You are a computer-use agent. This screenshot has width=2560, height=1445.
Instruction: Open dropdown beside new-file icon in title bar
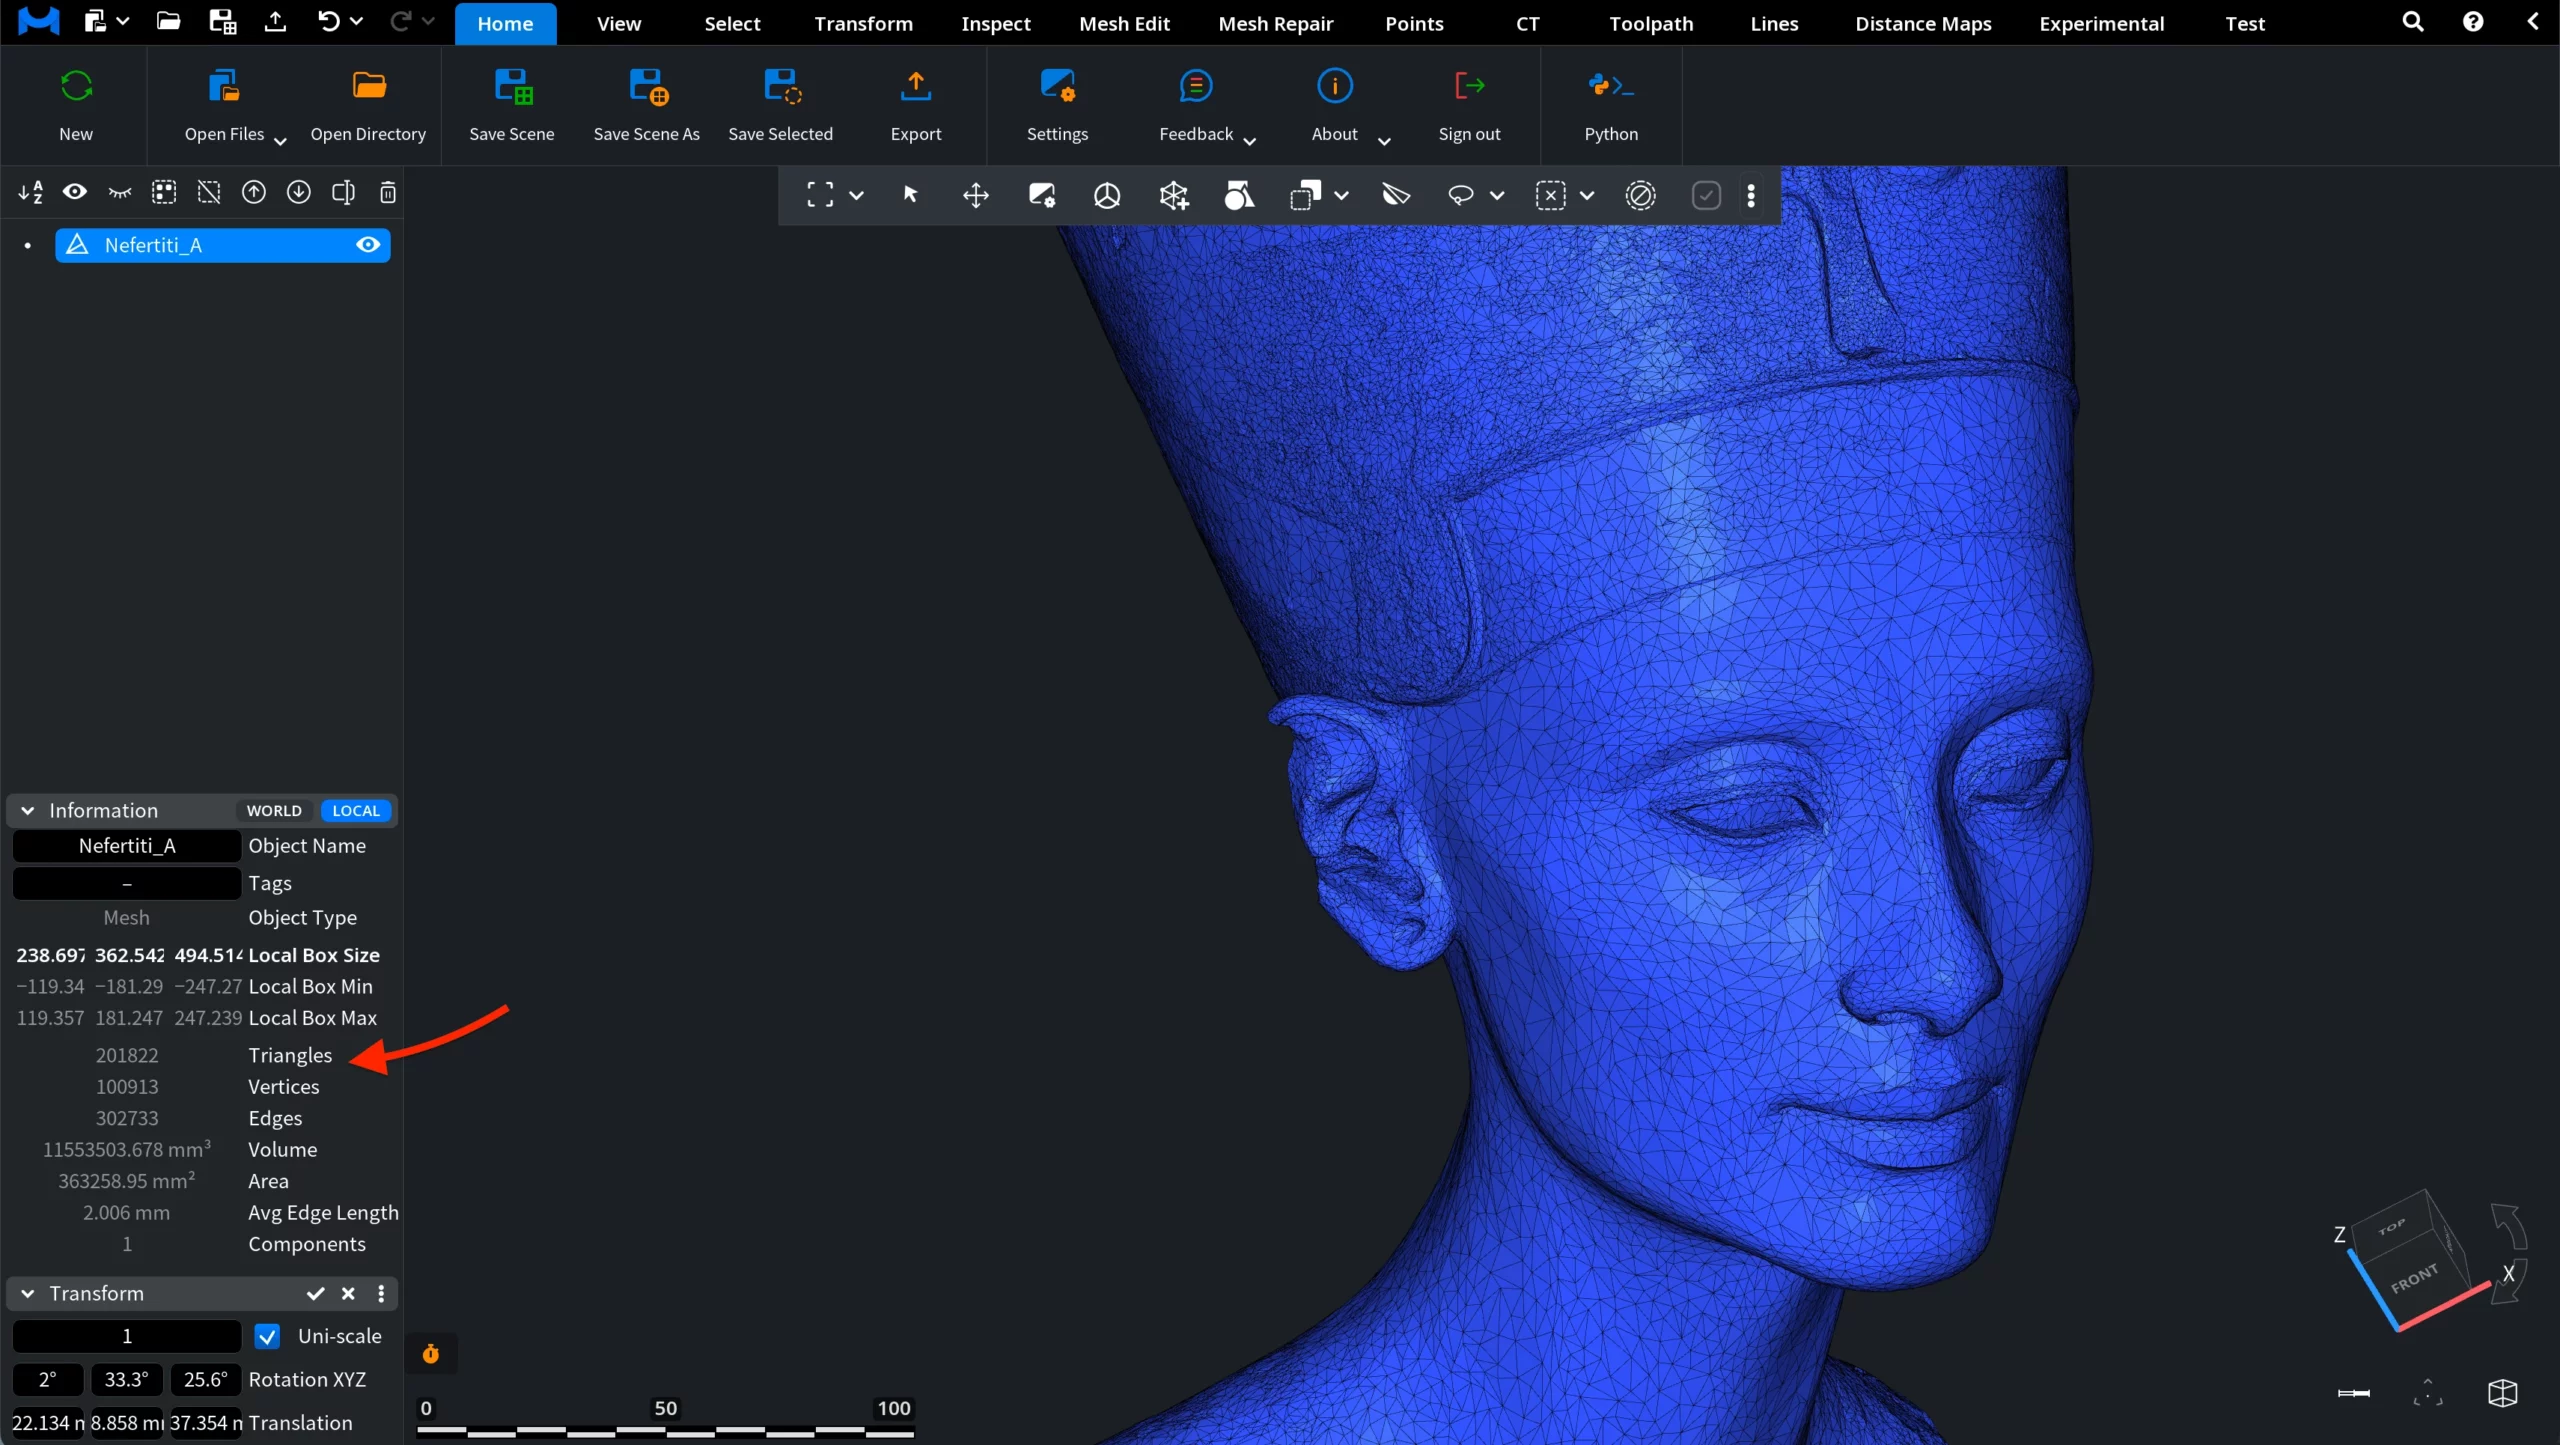click(123, 21)
